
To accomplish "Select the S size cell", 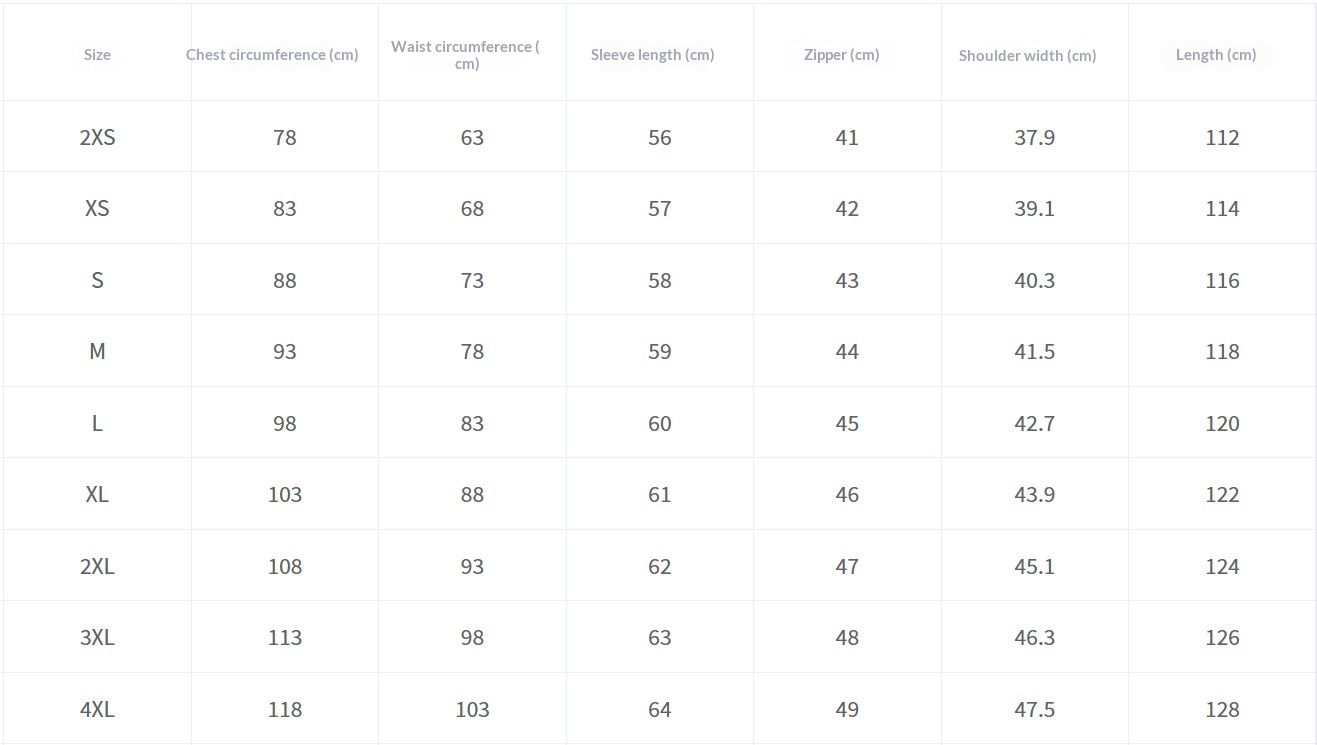I will [97, 281].
